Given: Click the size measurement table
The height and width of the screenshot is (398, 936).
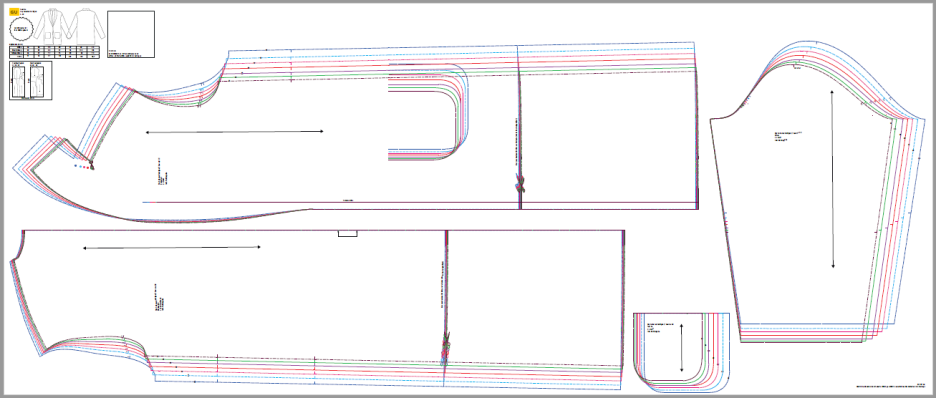Looking at the screenshot, I should (x=54, y=52).
